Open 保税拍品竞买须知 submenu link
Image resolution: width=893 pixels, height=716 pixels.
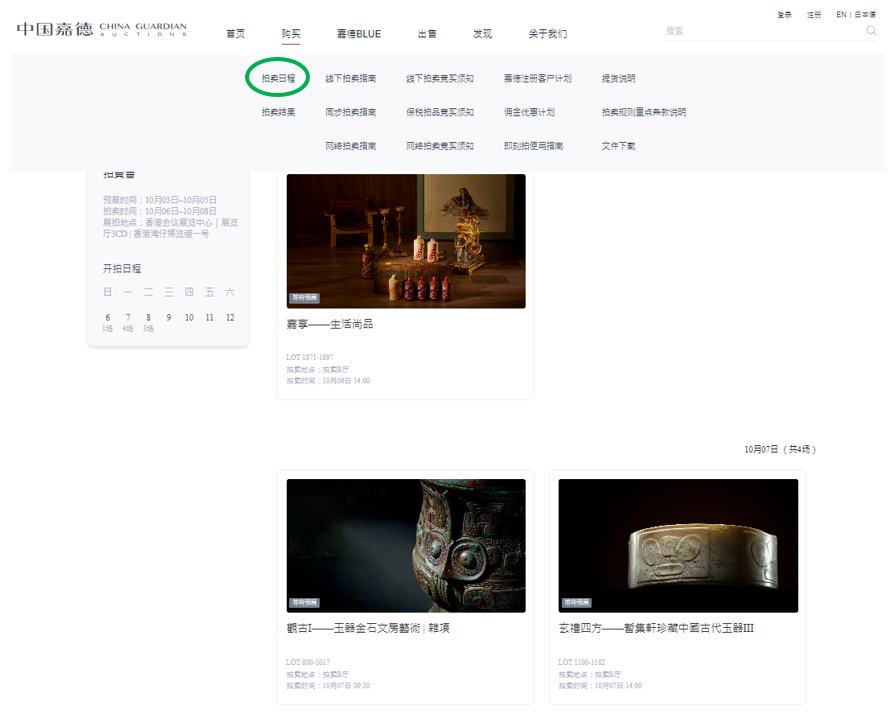click(x=440, y=112)
